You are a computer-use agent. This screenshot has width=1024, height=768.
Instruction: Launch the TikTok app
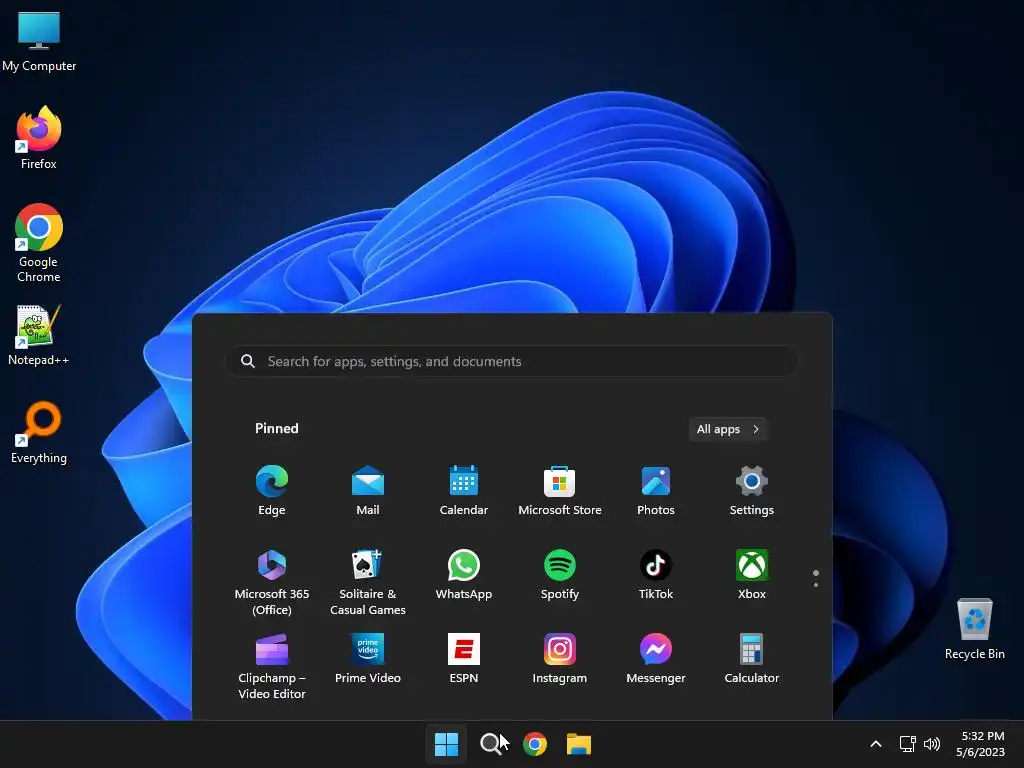click(656, 575)
